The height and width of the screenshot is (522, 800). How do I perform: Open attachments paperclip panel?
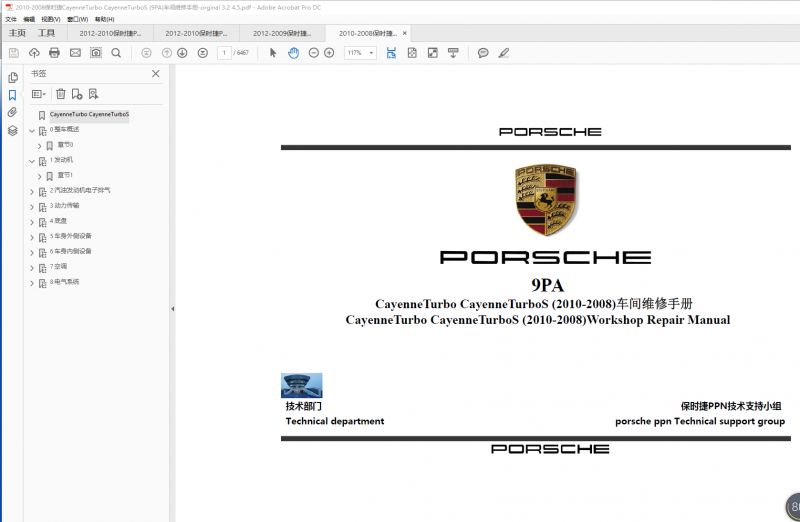(13, 112)
